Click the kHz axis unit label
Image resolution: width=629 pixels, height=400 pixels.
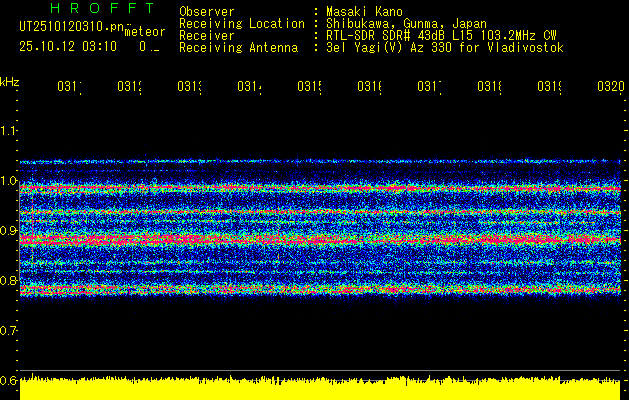[x=10, y=82]
